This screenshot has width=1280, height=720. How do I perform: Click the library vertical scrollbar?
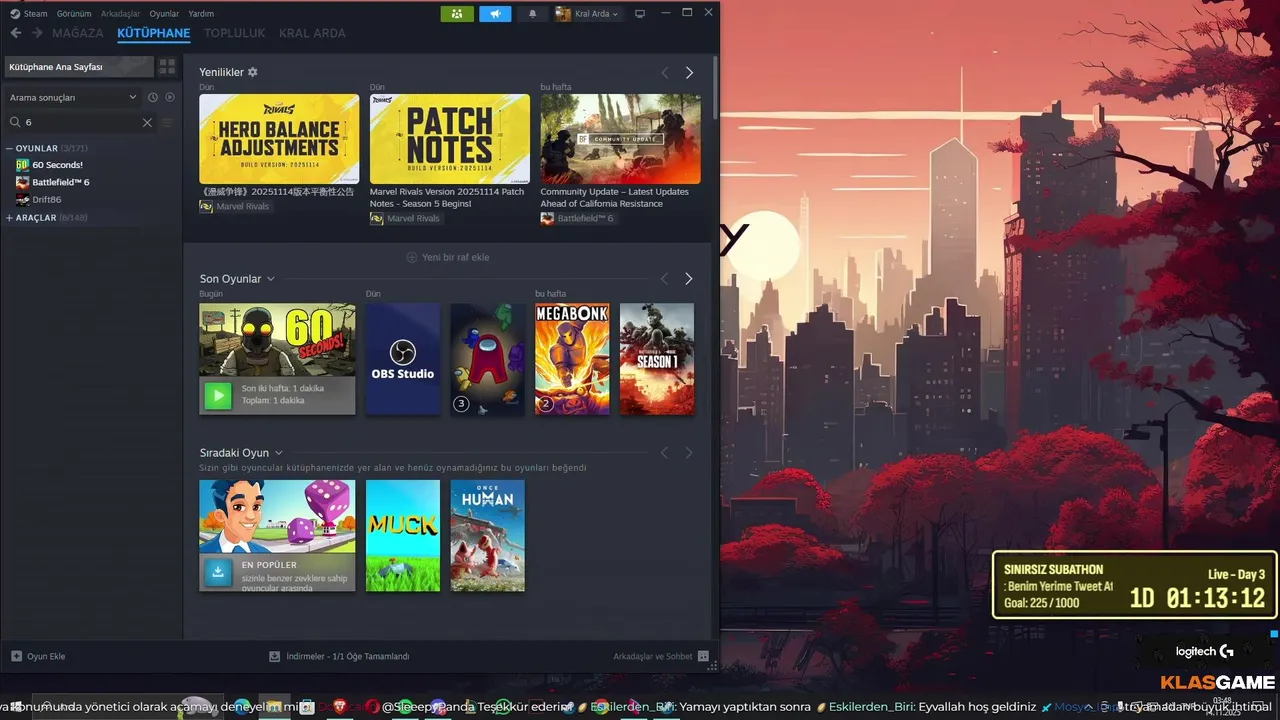pos(715,87)
